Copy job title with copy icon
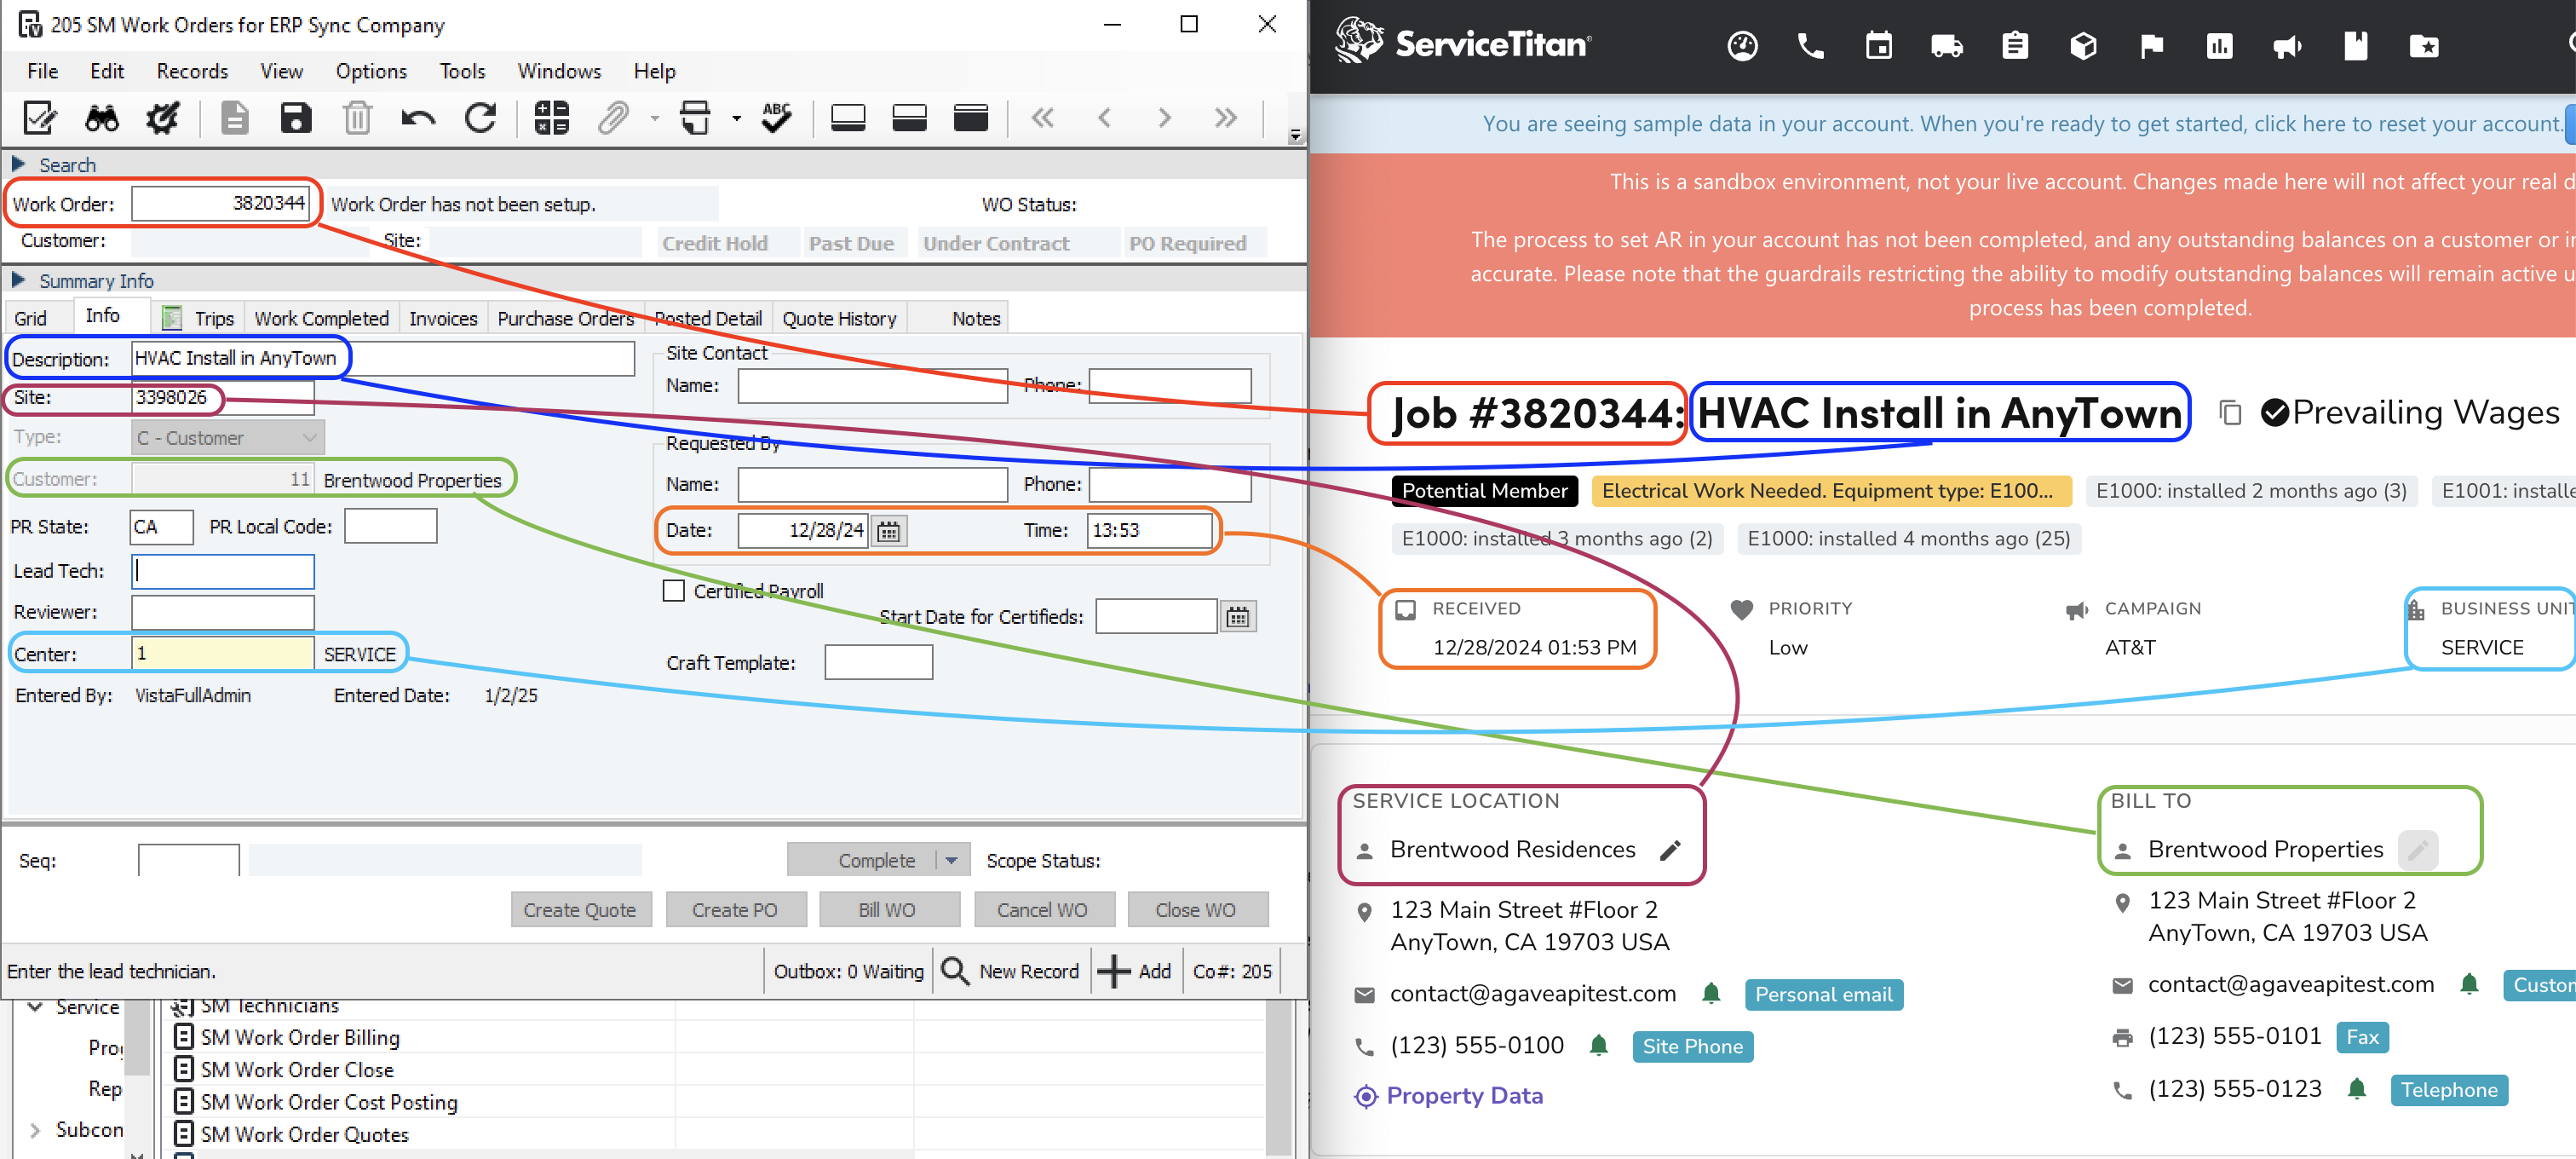The height and width of the screenshot is (1159, 2576). (2230, 413)
